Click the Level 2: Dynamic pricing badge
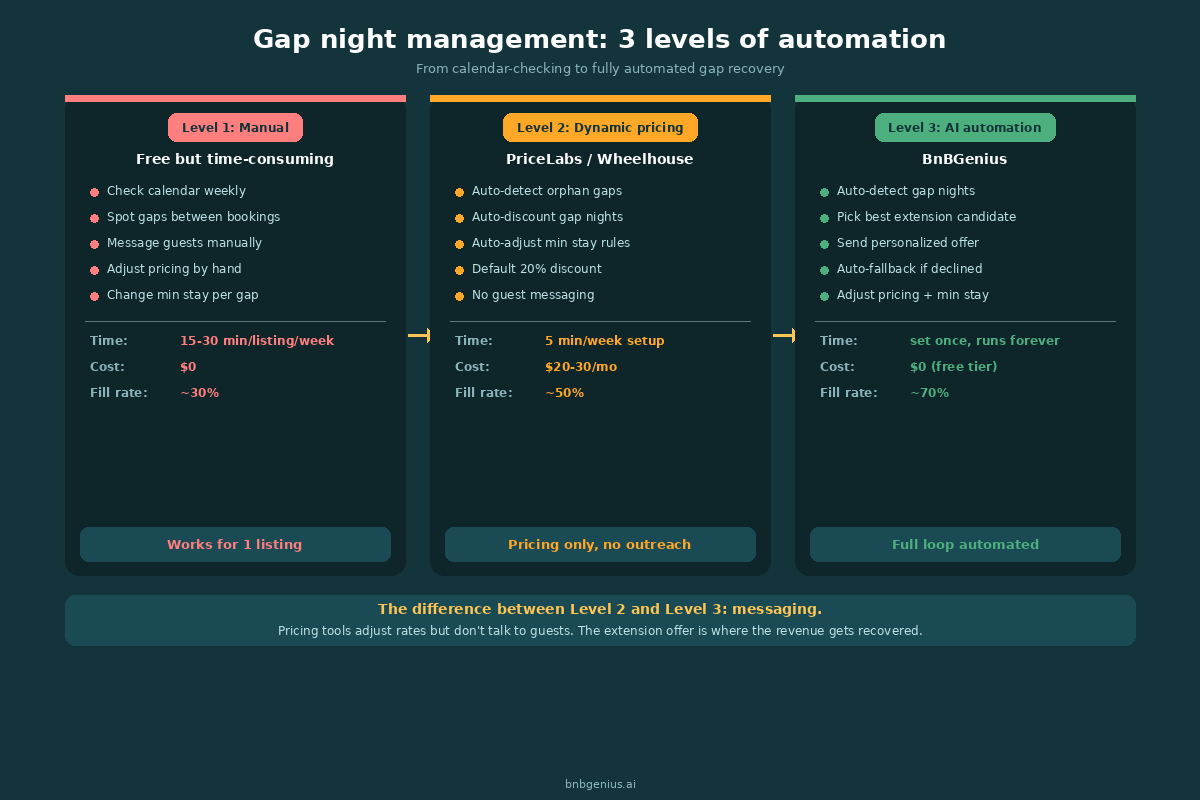 (600, 128)
